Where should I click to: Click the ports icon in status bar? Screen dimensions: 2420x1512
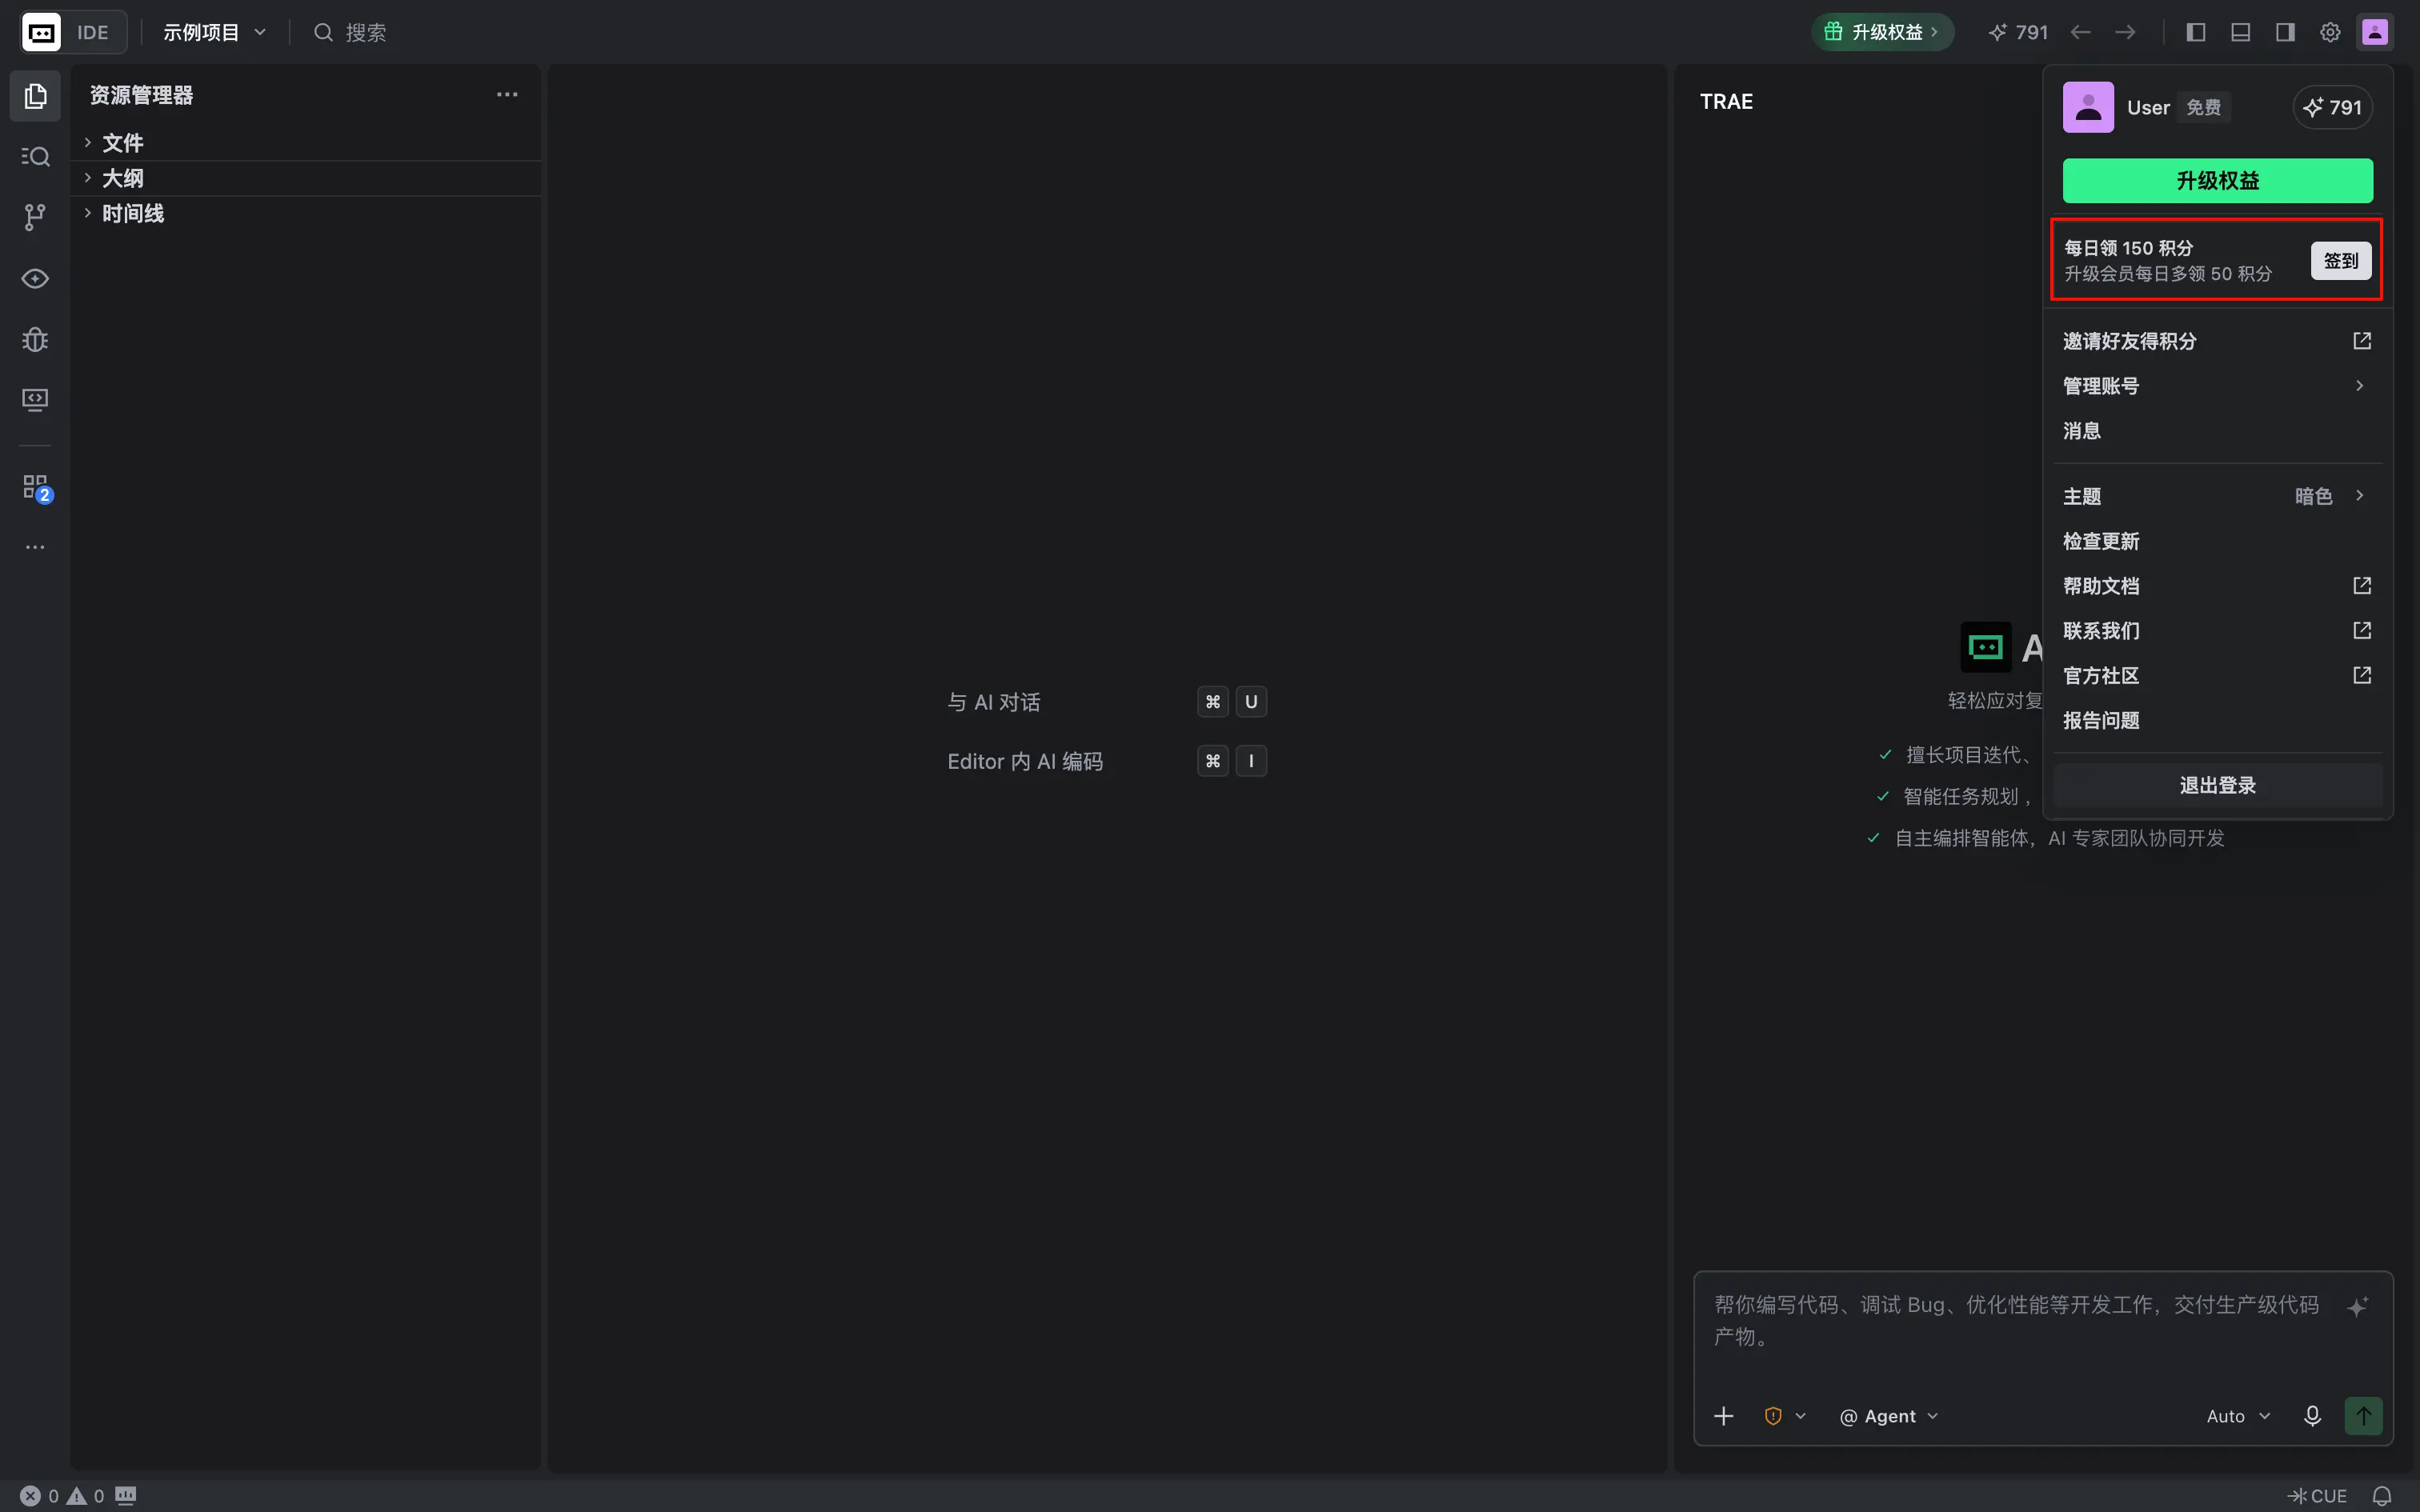[x=126, y=1496]
